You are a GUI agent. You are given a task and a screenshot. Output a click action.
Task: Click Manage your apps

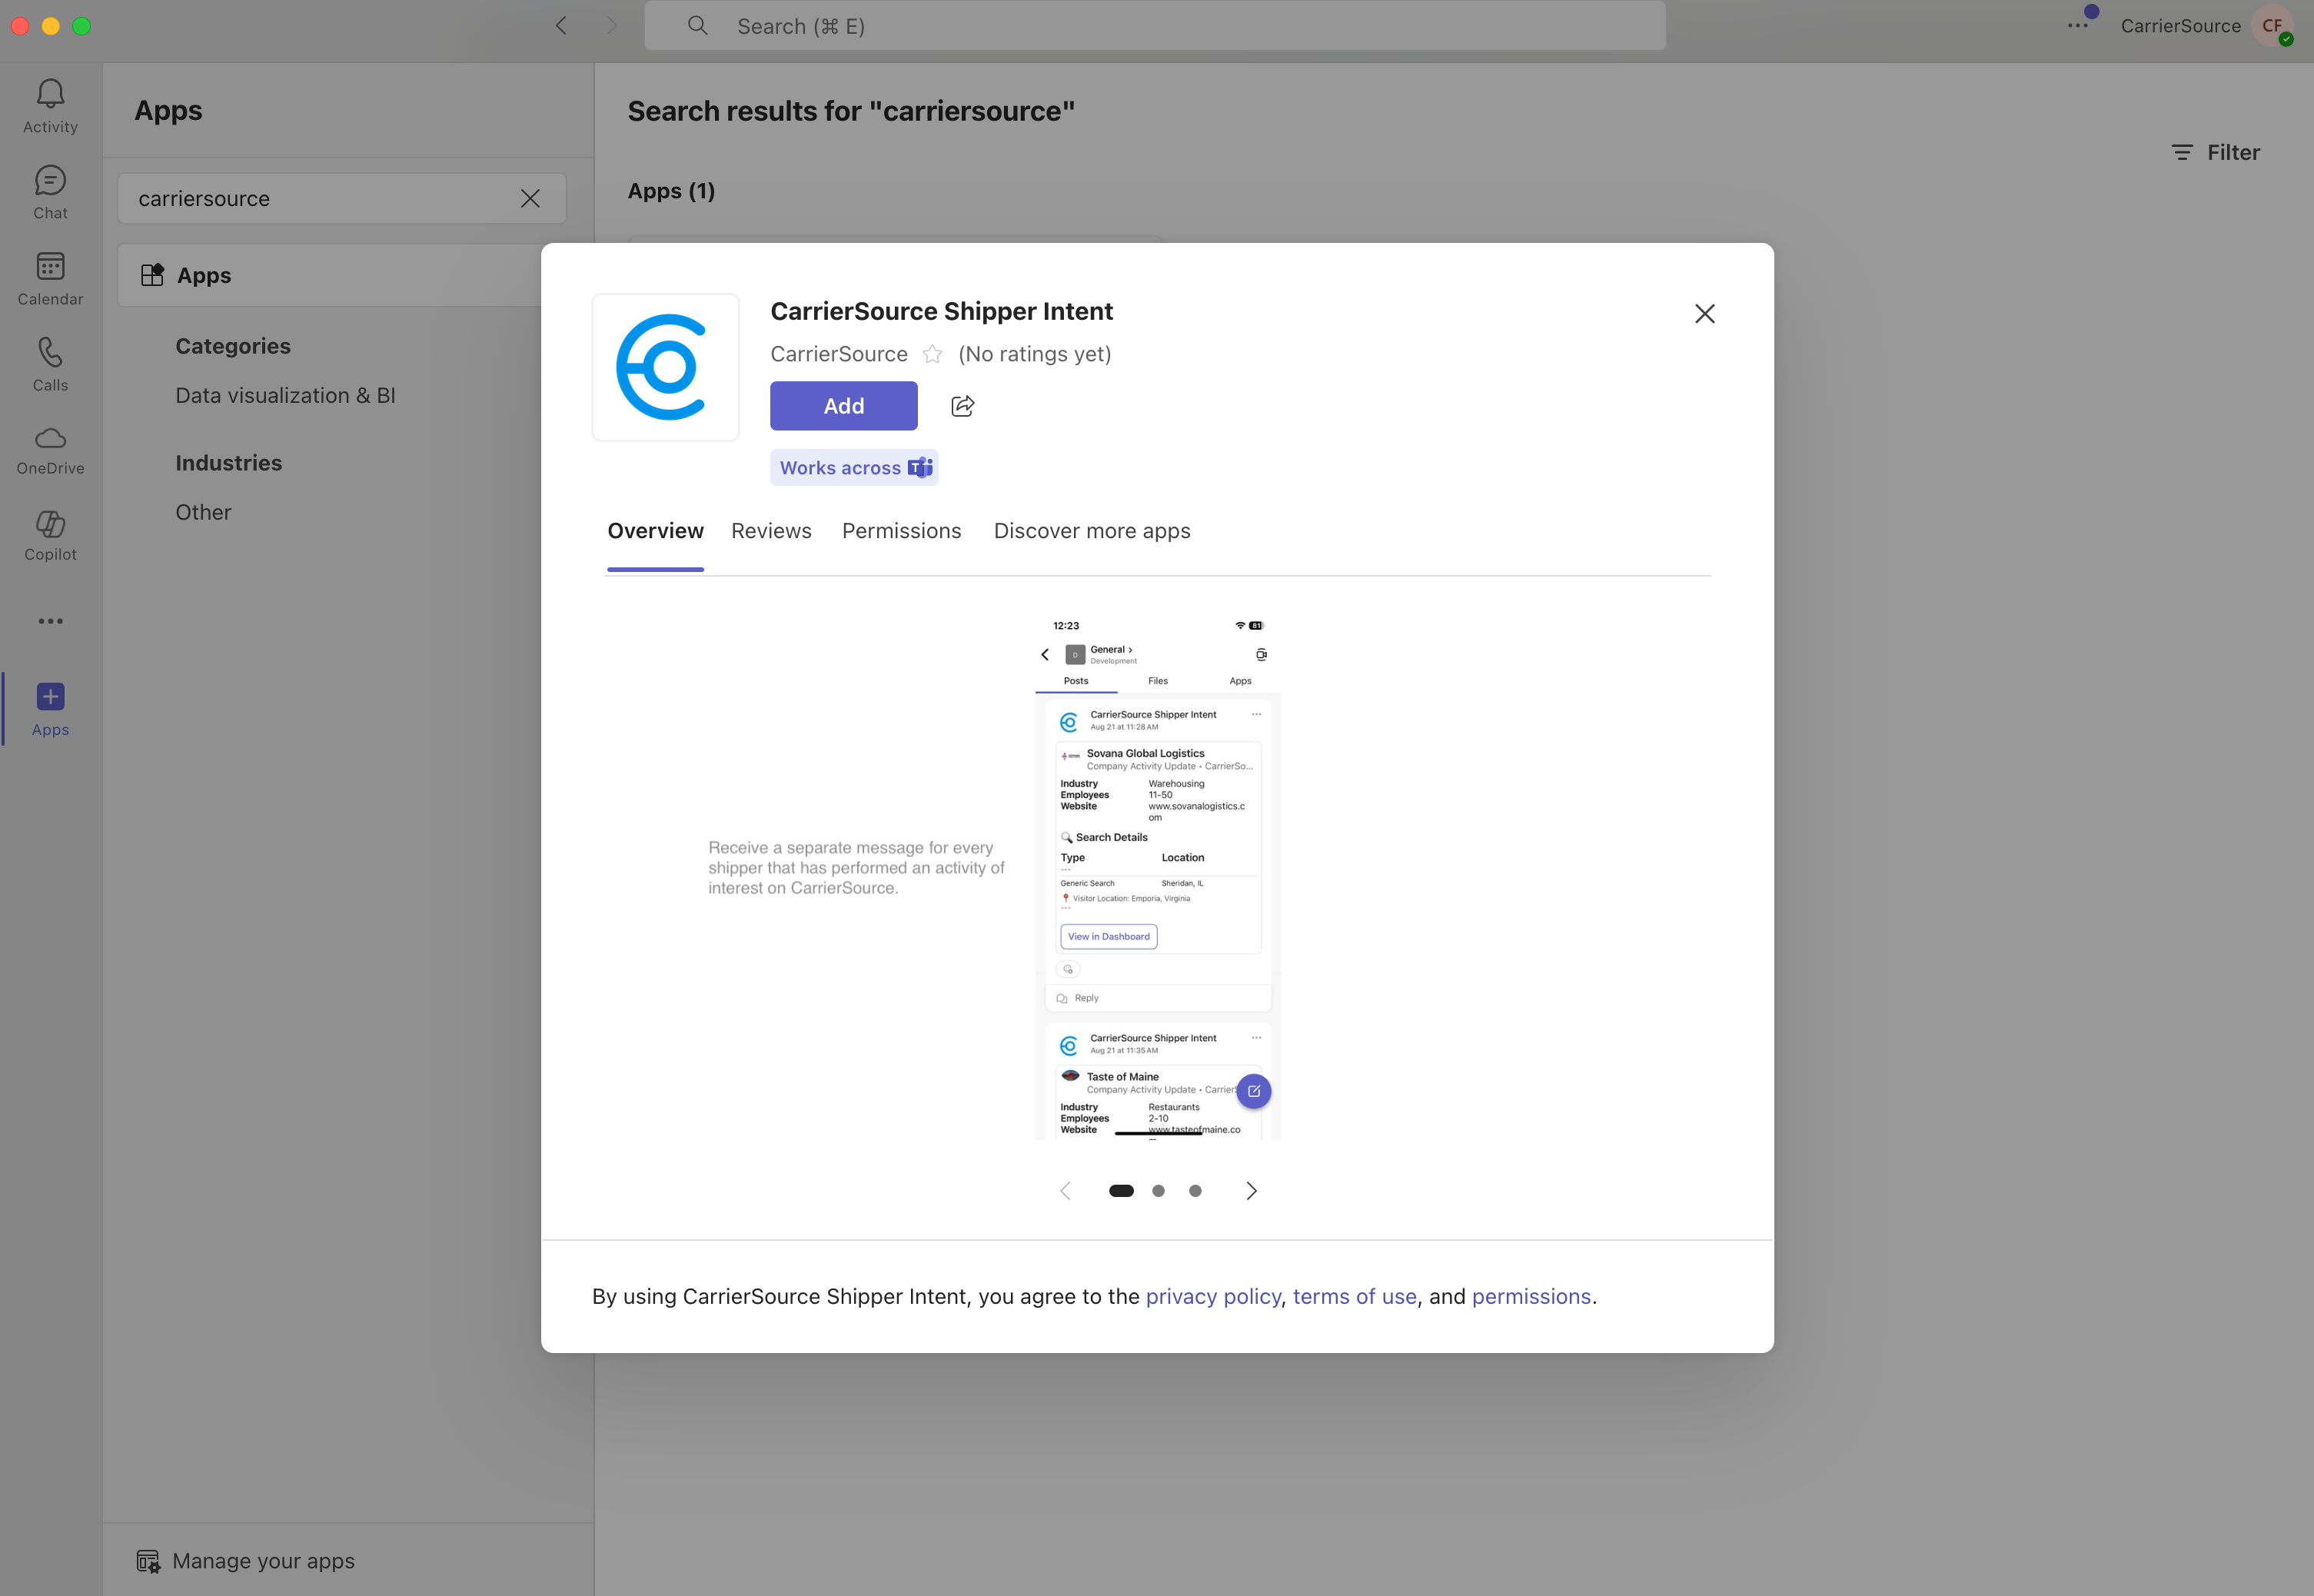[x=245, y=1561]
